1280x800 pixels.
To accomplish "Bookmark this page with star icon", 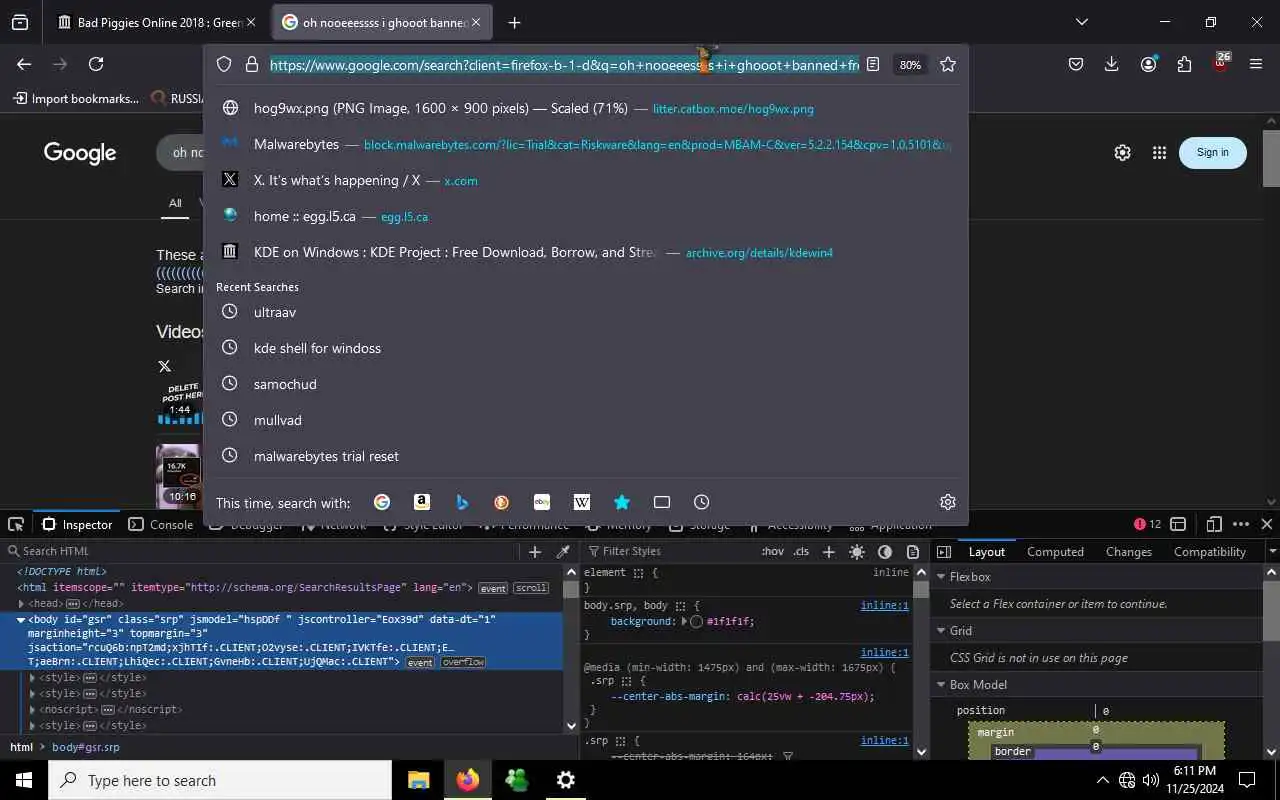I will click(948, 64).
